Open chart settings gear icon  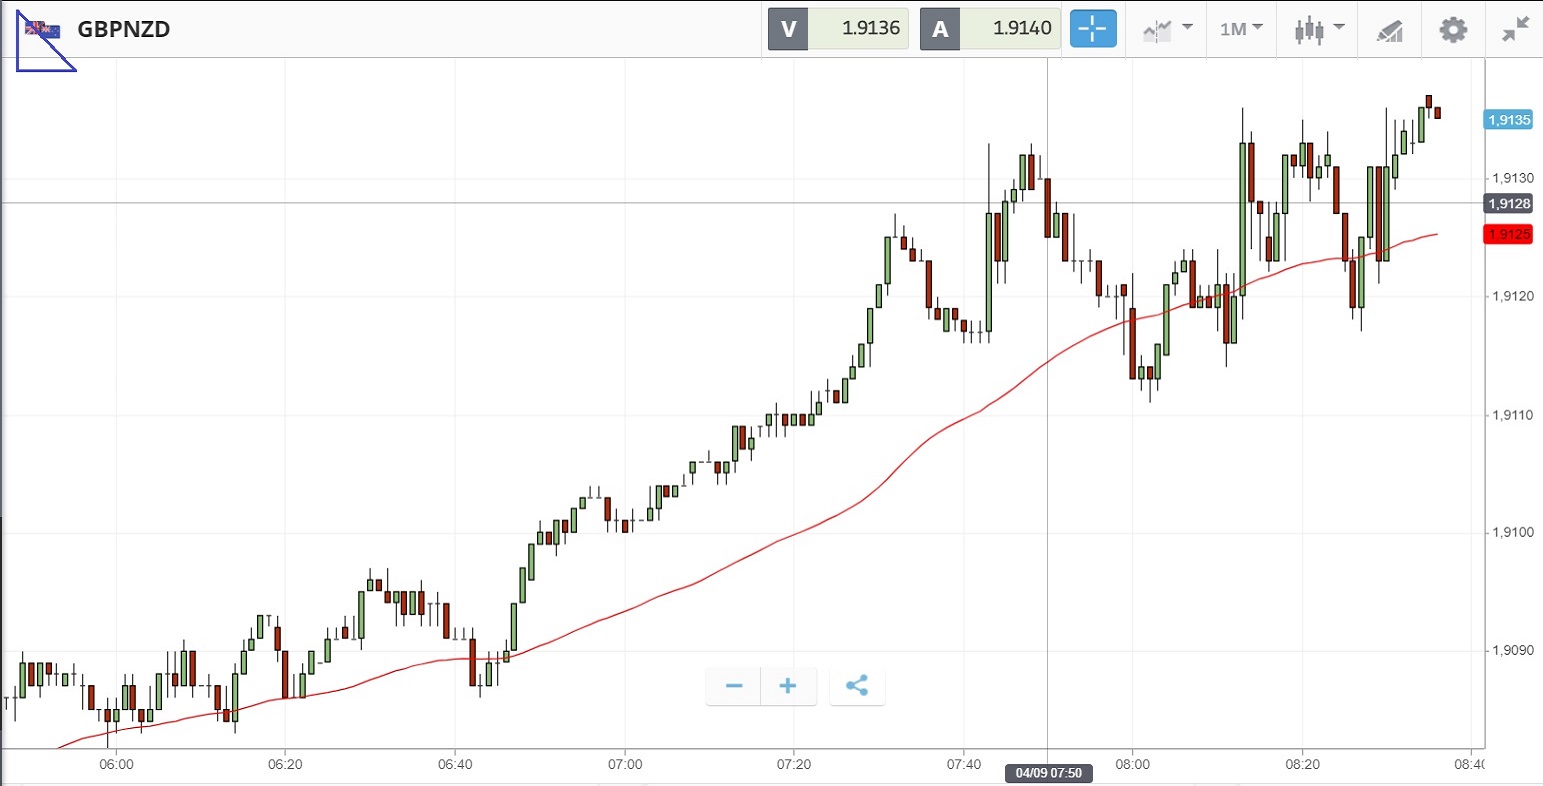click(1453, 29)
